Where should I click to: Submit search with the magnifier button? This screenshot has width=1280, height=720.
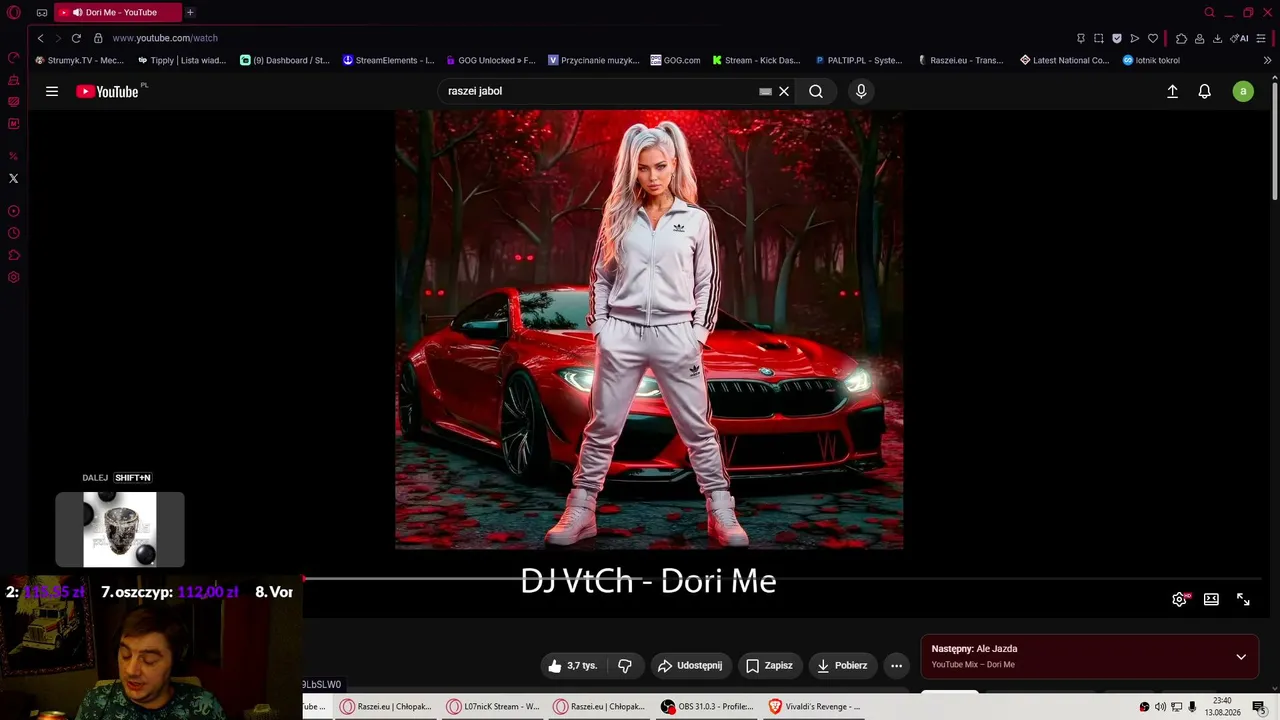(816, 91)
